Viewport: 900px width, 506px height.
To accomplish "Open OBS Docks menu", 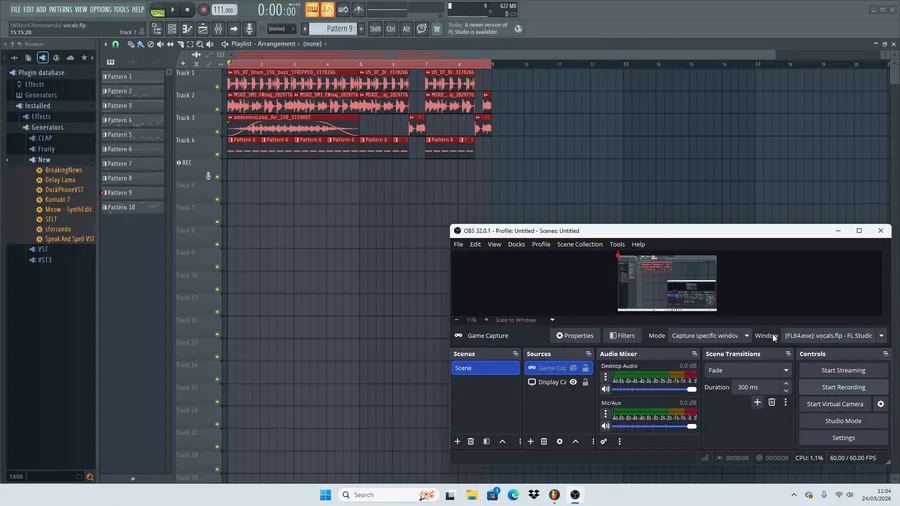I will (x=516, y=244).
